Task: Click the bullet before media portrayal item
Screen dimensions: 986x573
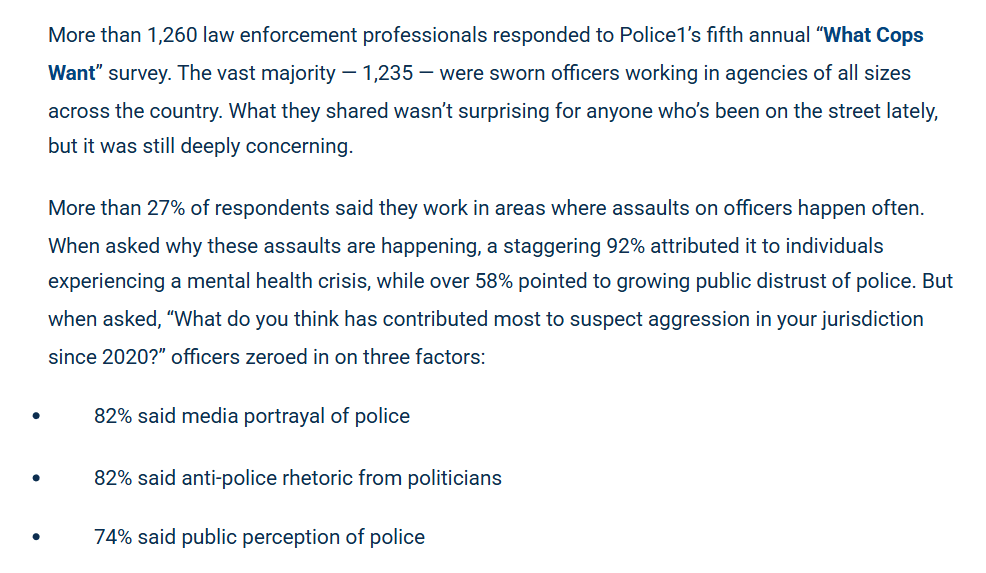Action: tap(36, 416)
